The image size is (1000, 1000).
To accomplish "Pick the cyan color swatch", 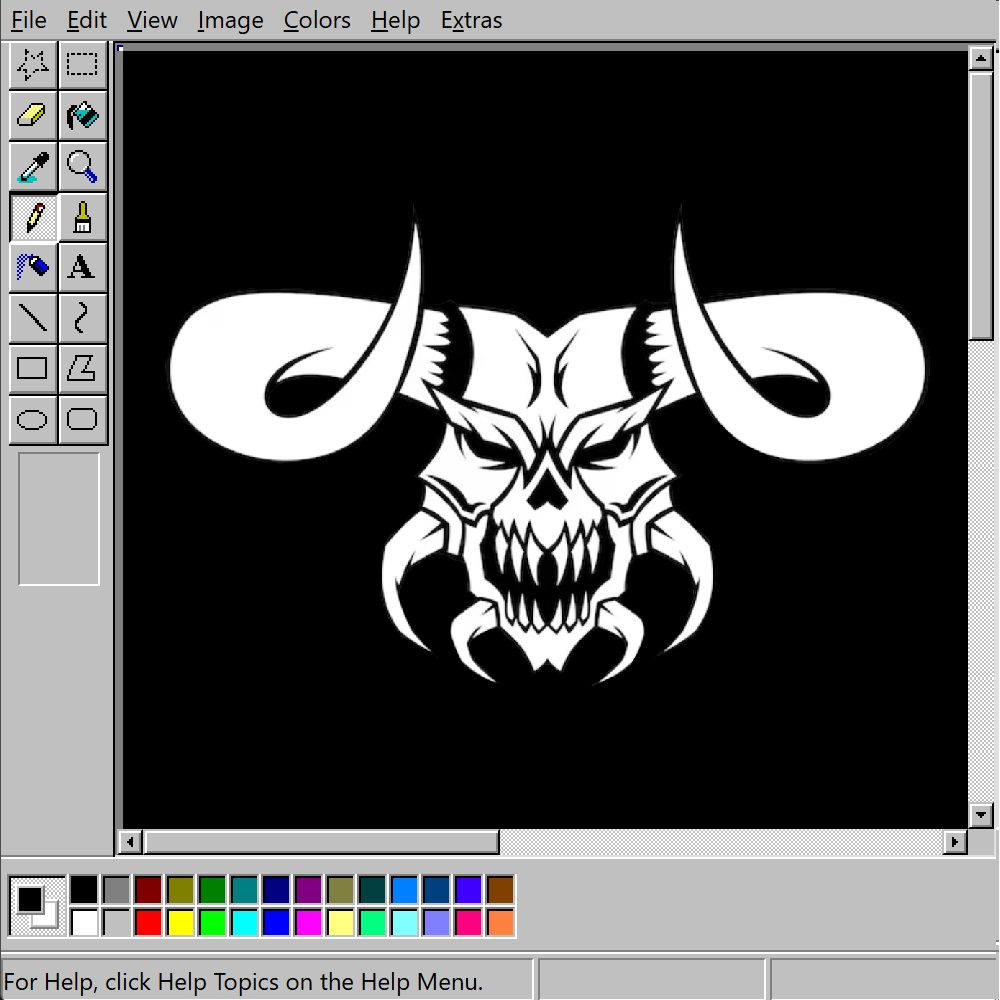I will pos(244,922).
